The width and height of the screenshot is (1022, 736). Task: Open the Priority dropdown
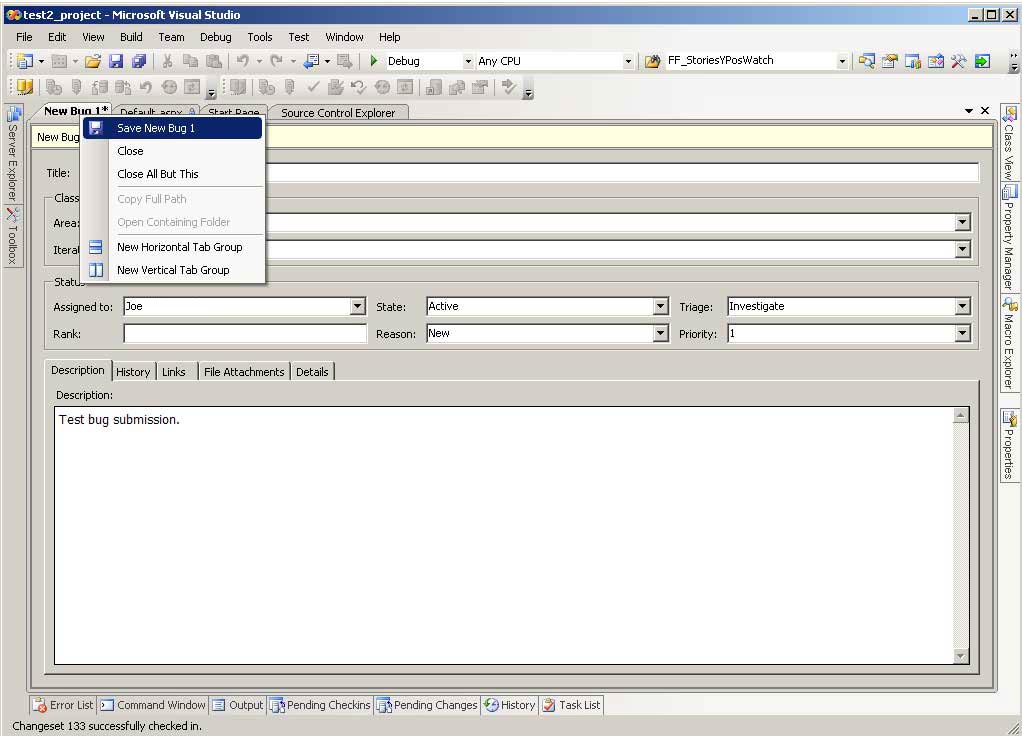point(963,333)
